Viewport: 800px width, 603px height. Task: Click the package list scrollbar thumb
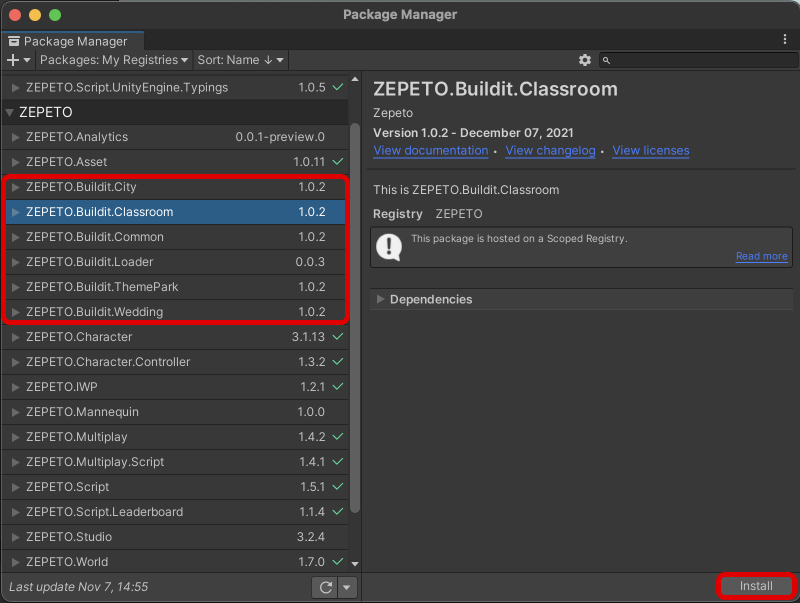[x=355, y=316]
